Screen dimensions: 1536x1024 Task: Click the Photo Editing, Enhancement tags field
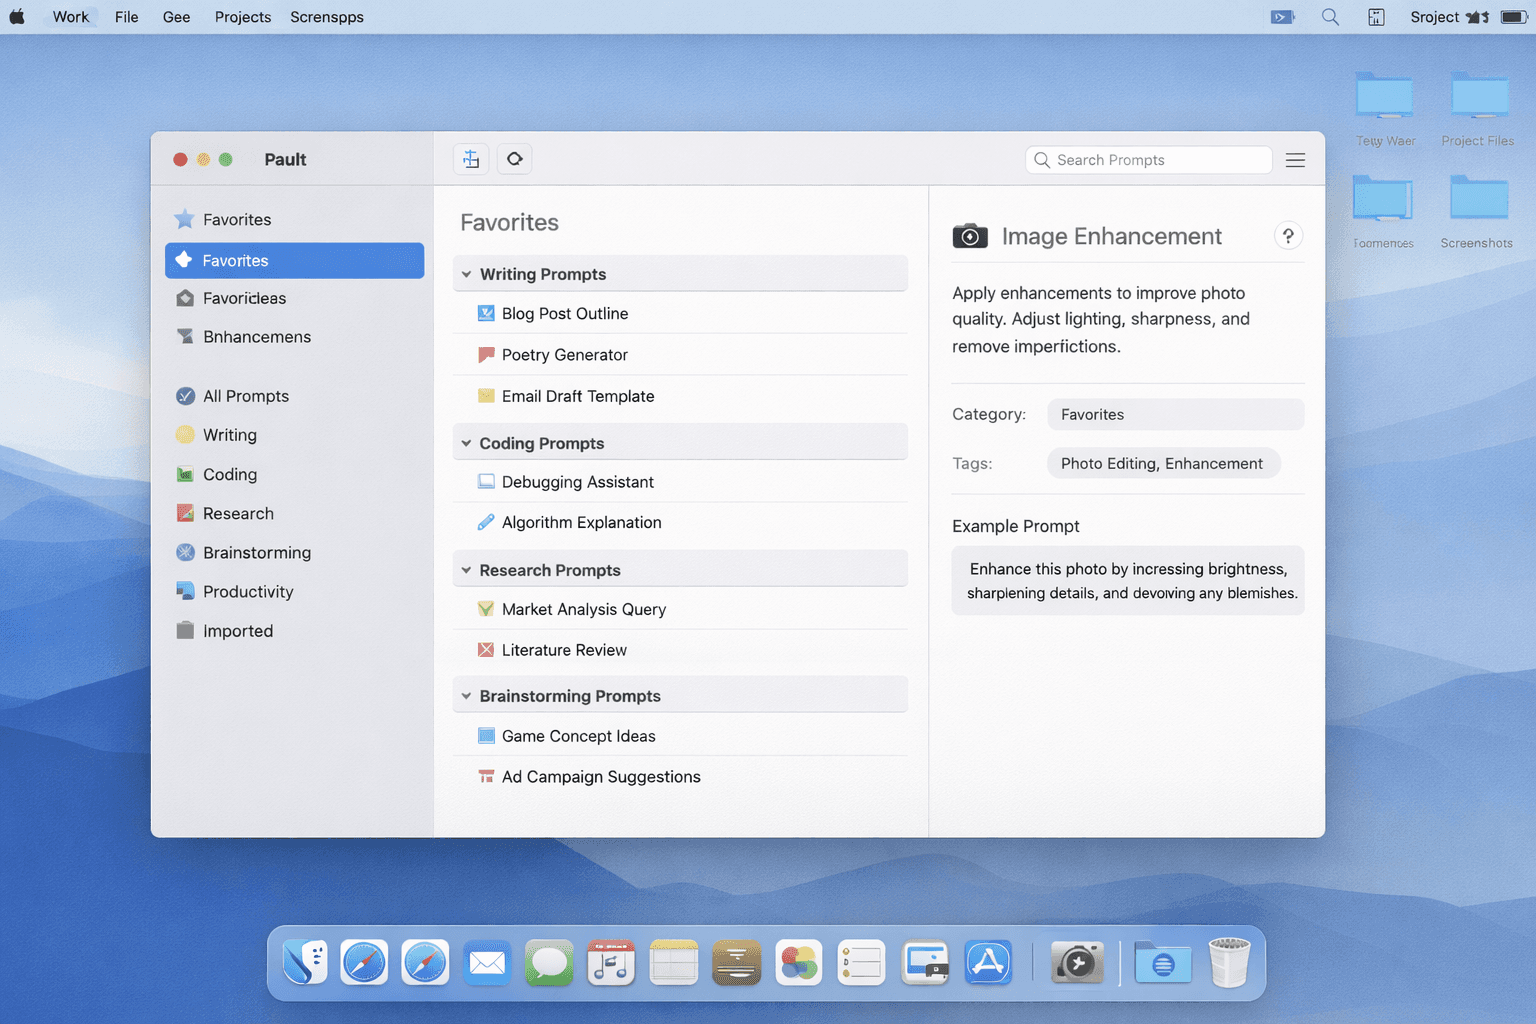click(x=1164, y=463)
